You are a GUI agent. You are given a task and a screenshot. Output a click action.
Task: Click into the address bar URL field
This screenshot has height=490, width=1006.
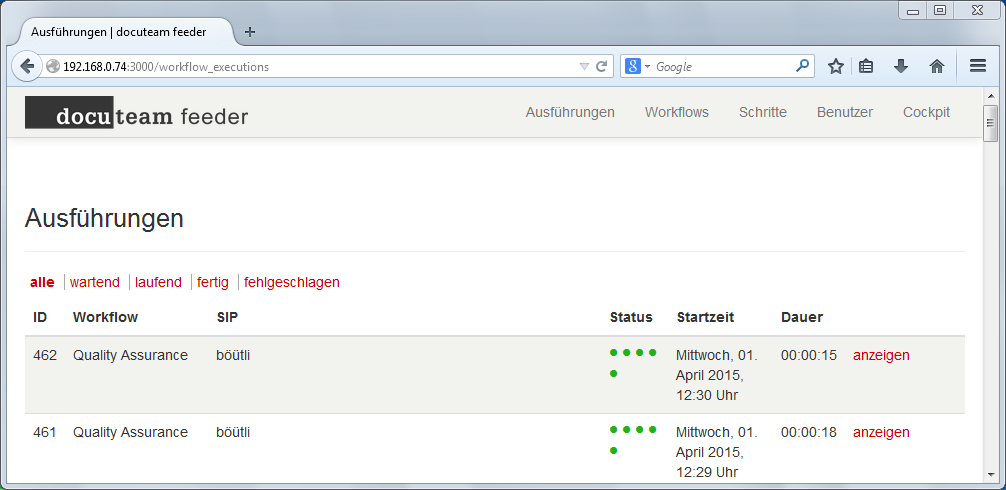point(320,67)
